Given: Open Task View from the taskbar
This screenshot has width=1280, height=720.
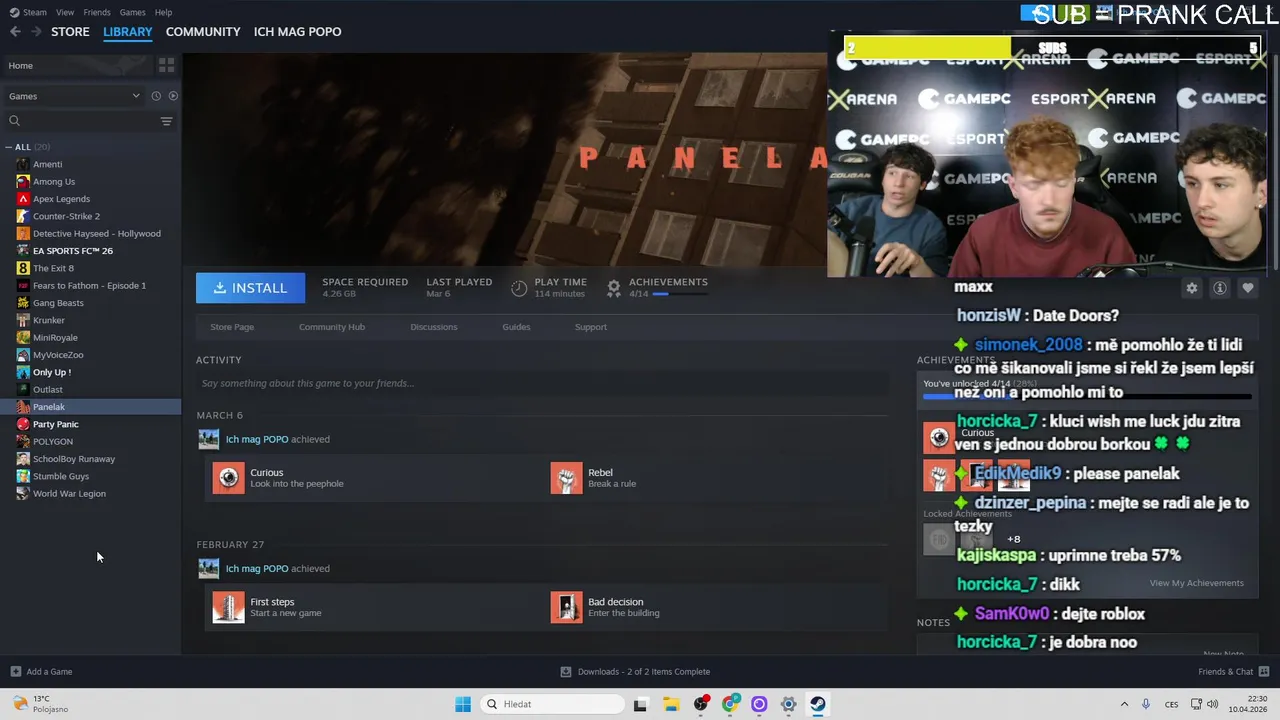Looking at the screenshot, I should tap(640, 704).
